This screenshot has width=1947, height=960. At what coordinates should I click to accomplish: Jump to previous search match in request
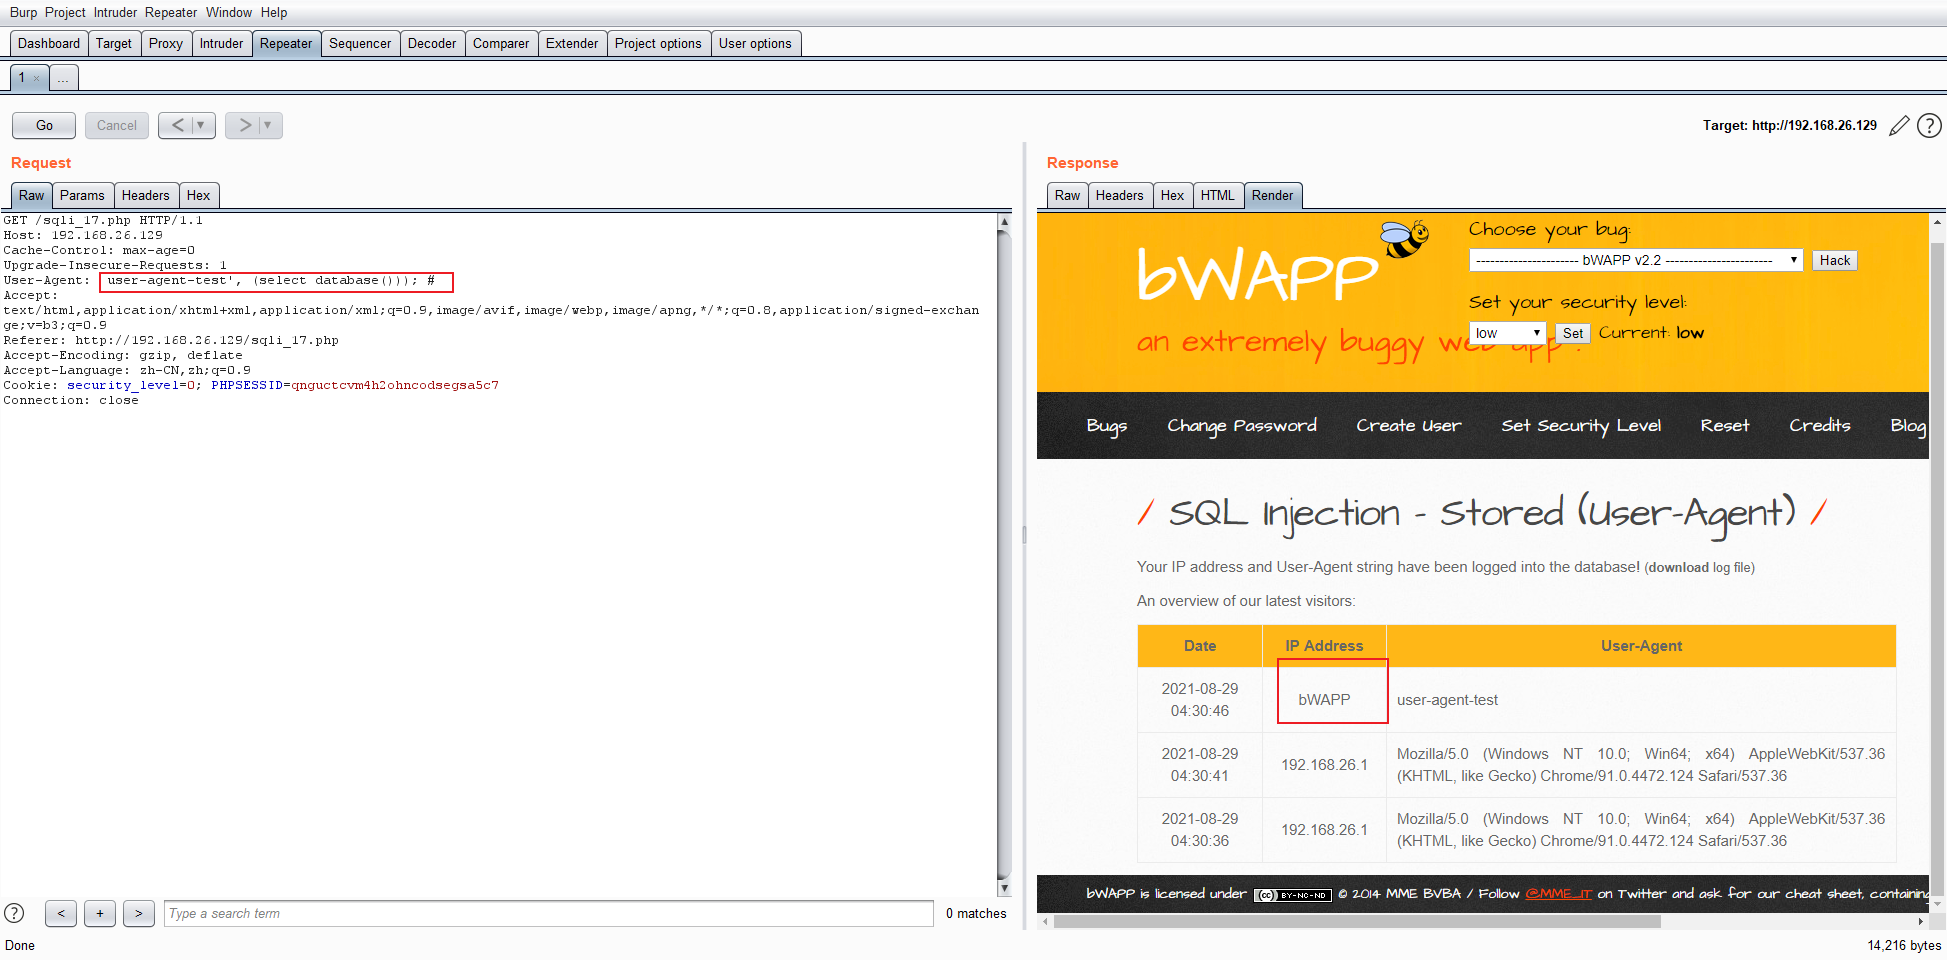[x=61, y=913]
